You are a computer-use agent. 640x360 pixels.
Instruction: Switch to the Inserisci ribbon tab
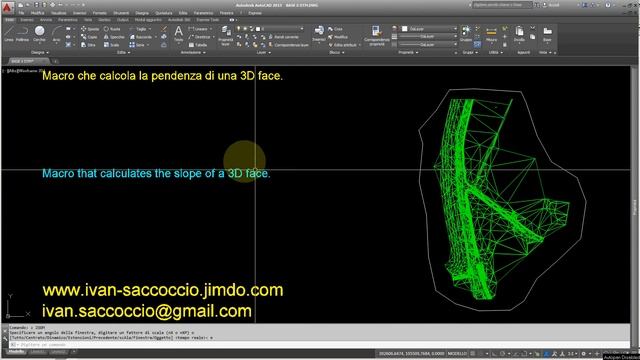(27, 20)
